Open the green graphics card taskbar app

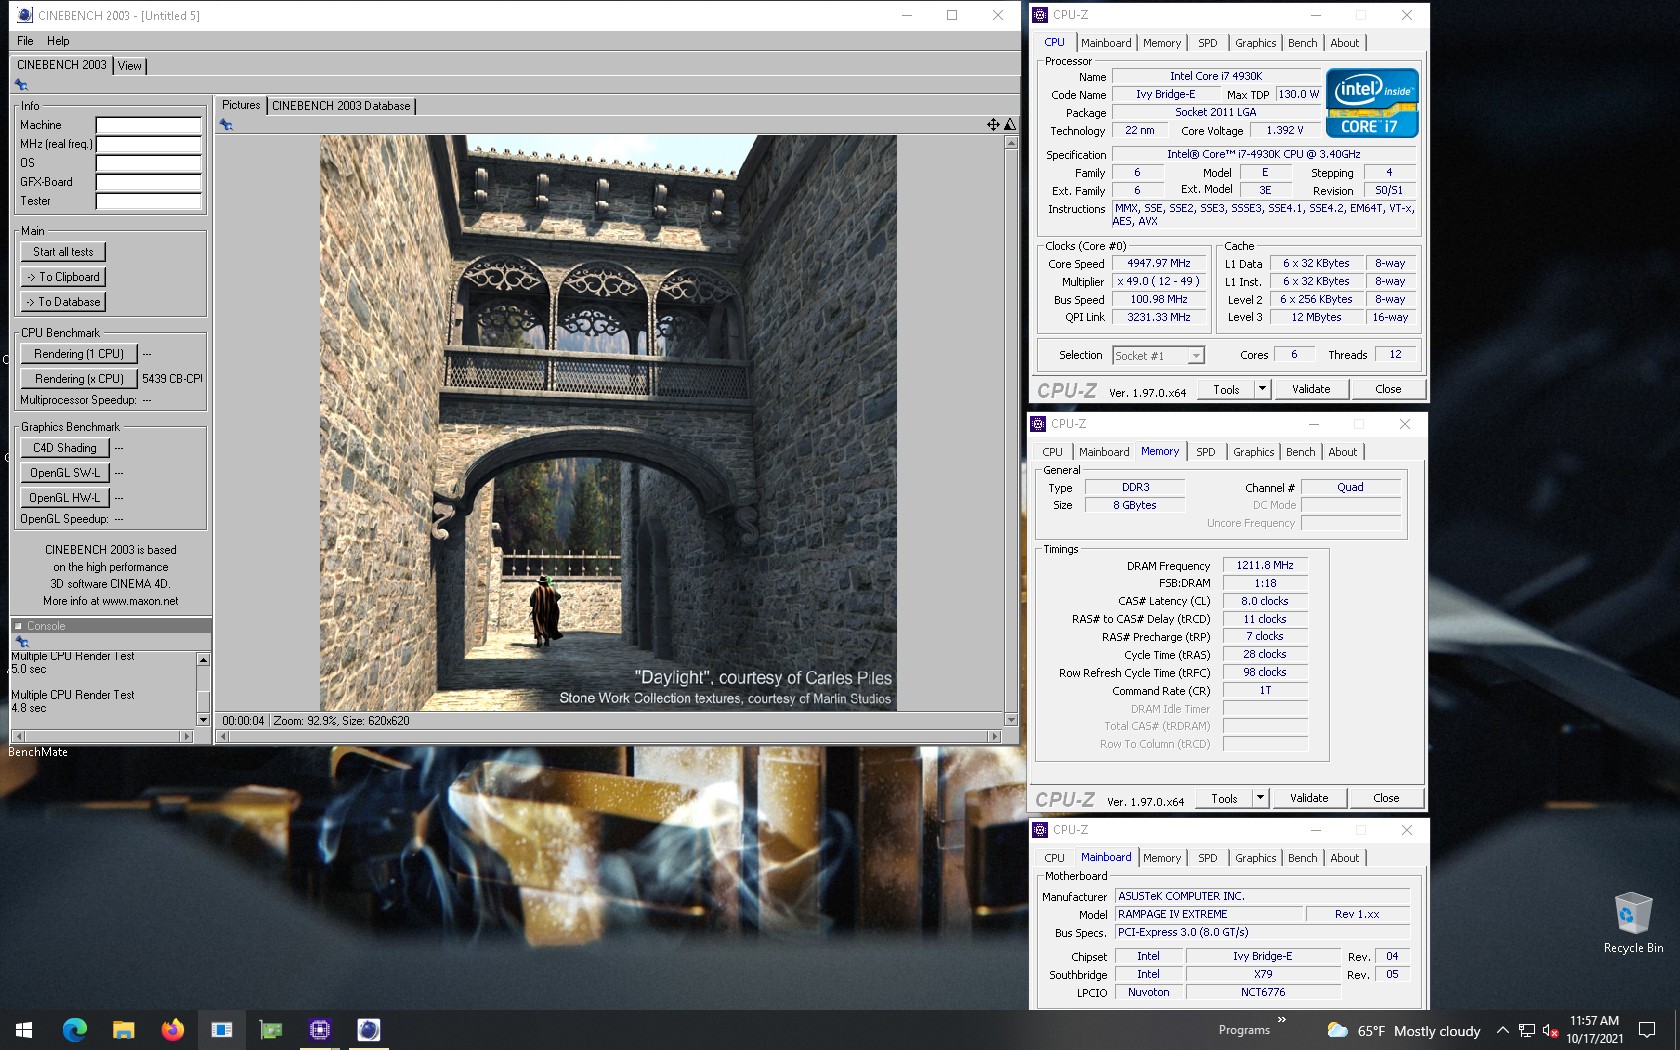271,1030
